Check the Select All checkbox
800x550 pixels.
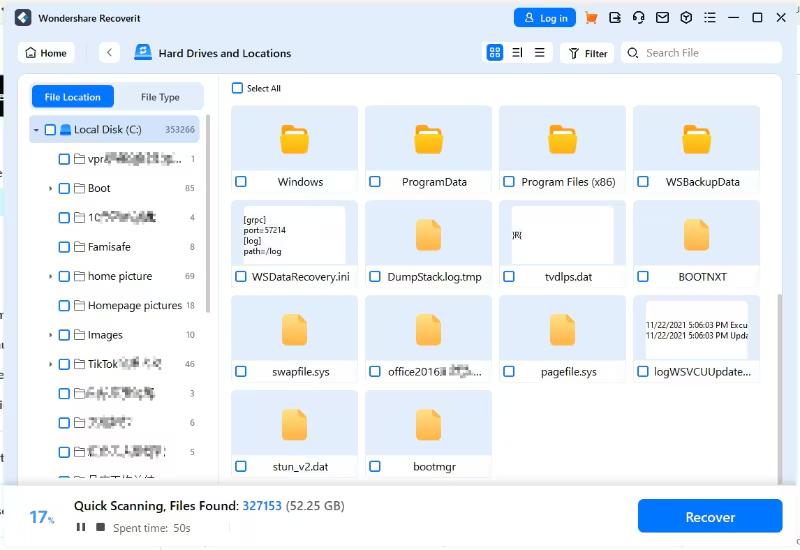[238, 88]
